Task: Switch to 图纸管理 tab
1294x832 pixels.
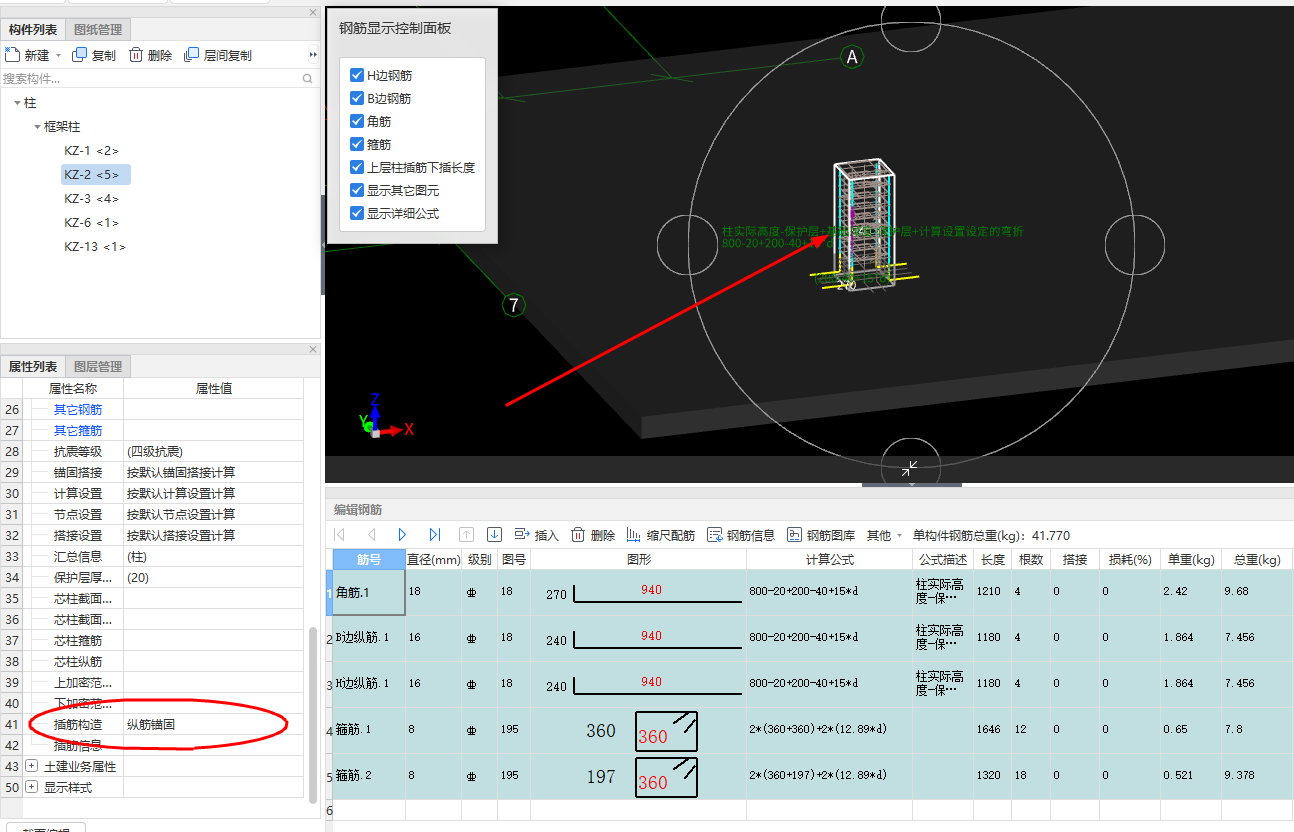Action: coord(98,30)
